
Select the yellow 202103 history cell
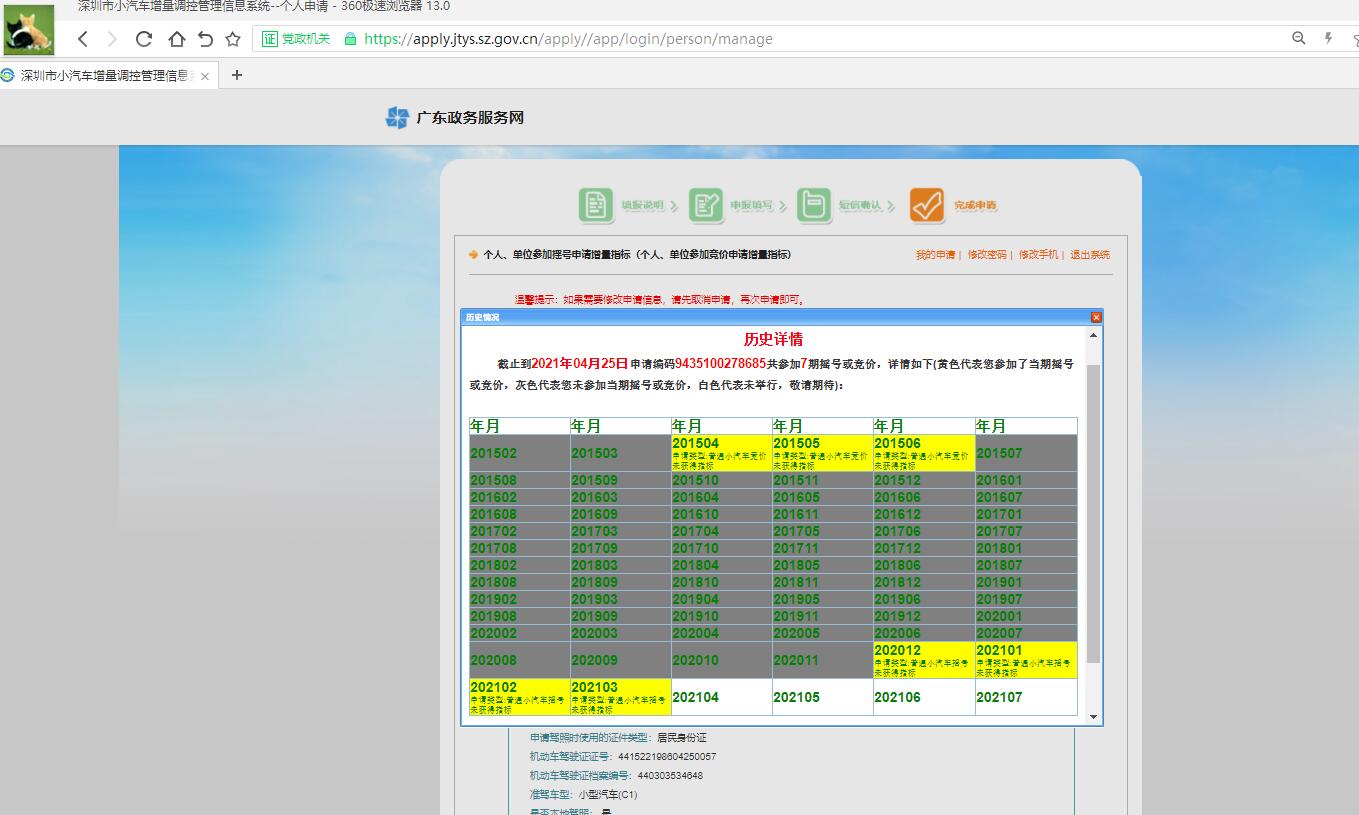tap(620, 697)
